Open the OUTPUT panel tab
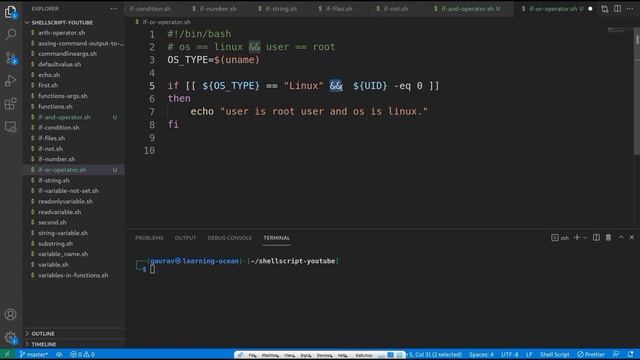Viewport: 640px width, 360px height. [x=185, y=238]
